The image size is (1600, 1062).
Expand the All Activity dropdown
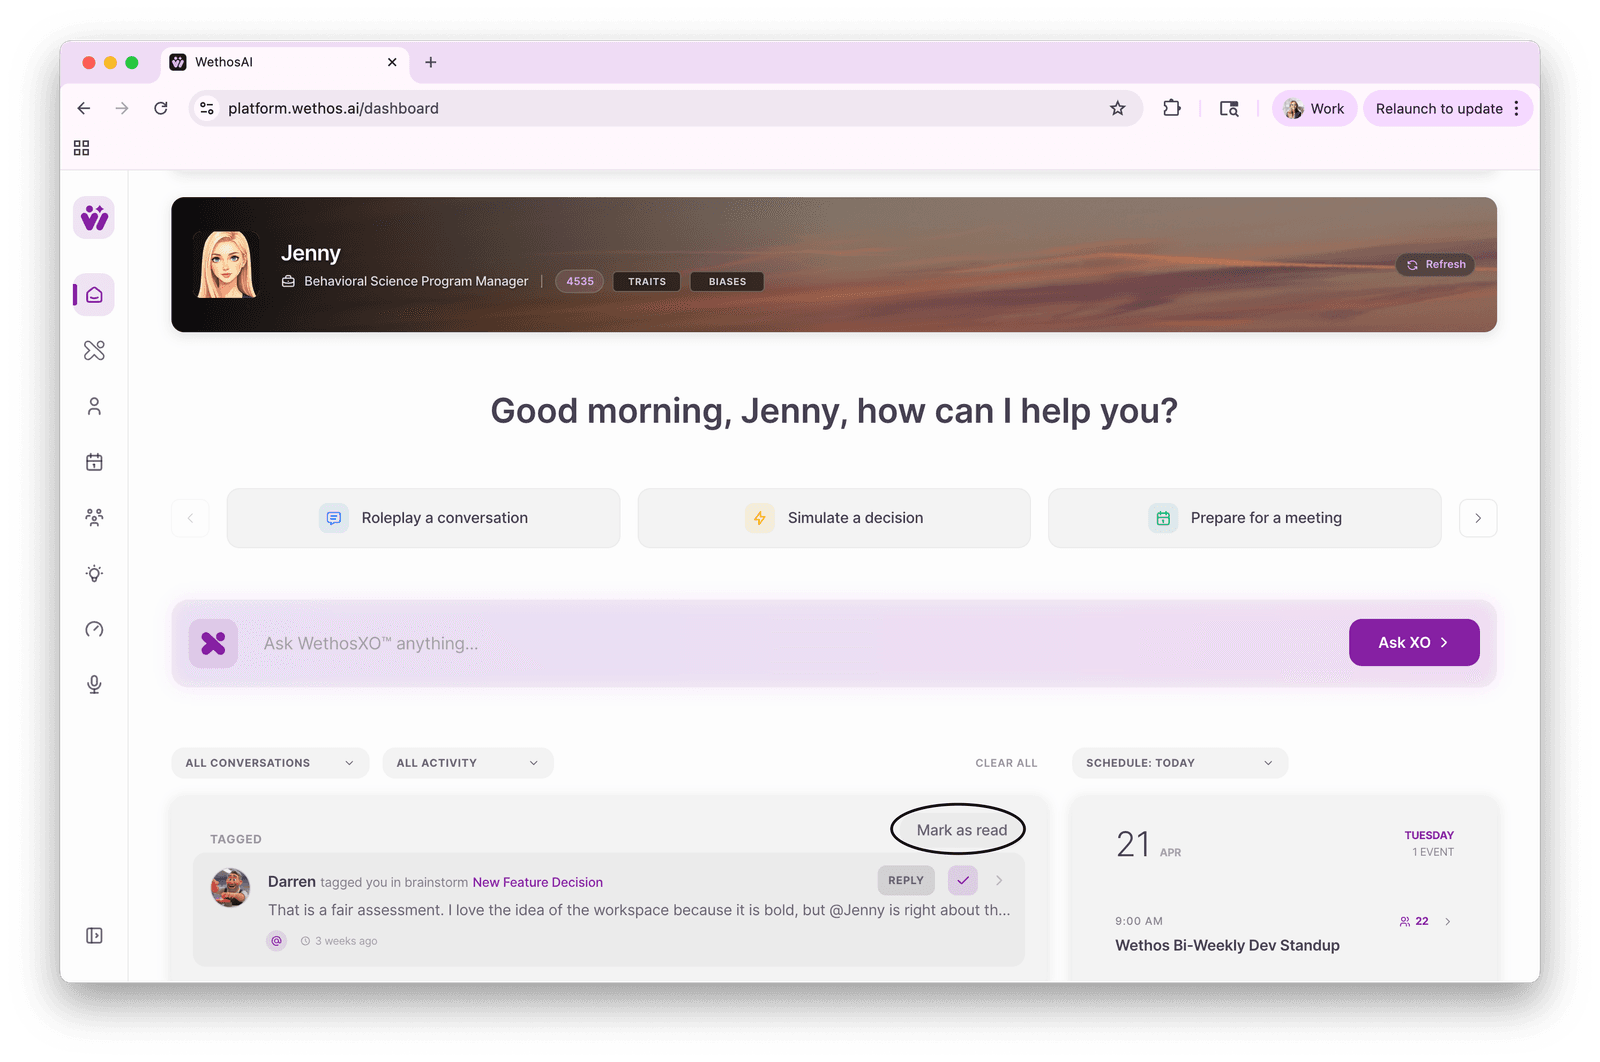[x=468, y=763]
